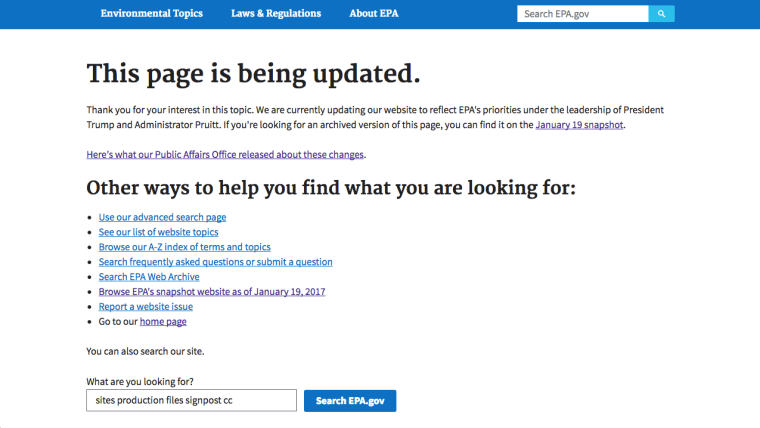
Task: Open the Laws & Regulations menu
Action: pyautogui.click(x=276, y=14)
